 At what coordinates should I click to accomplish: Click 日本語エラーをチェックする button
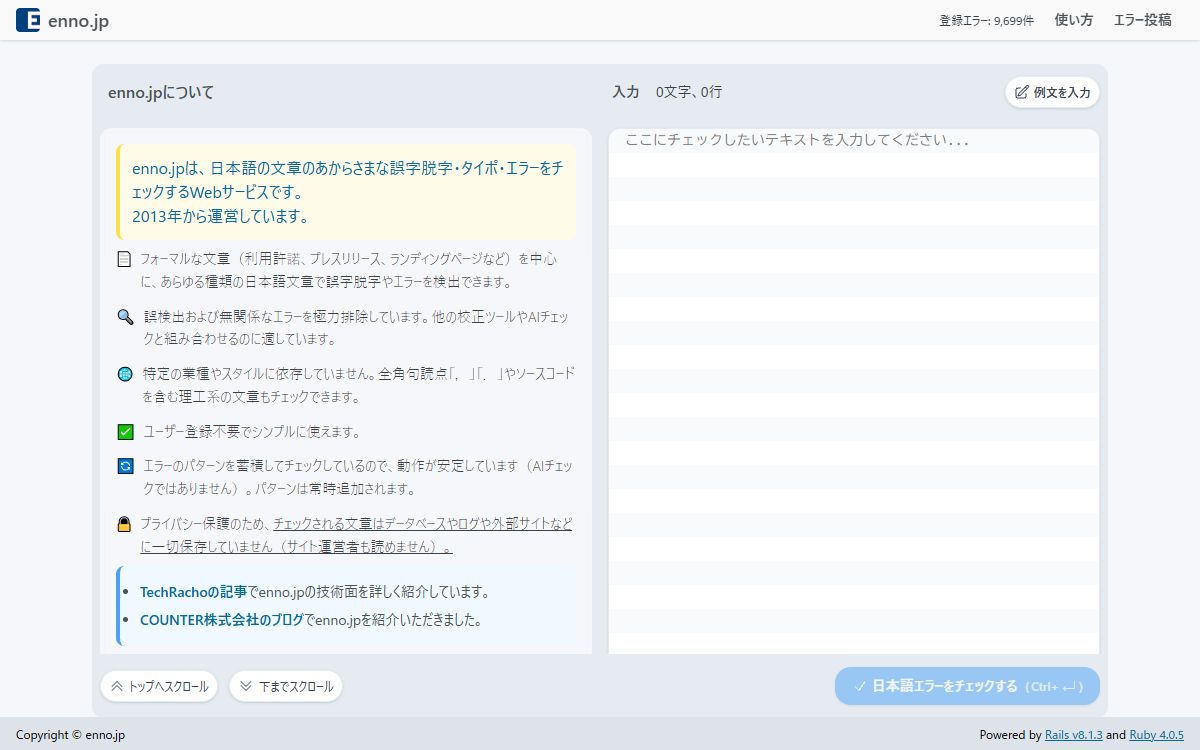(967, 686)
